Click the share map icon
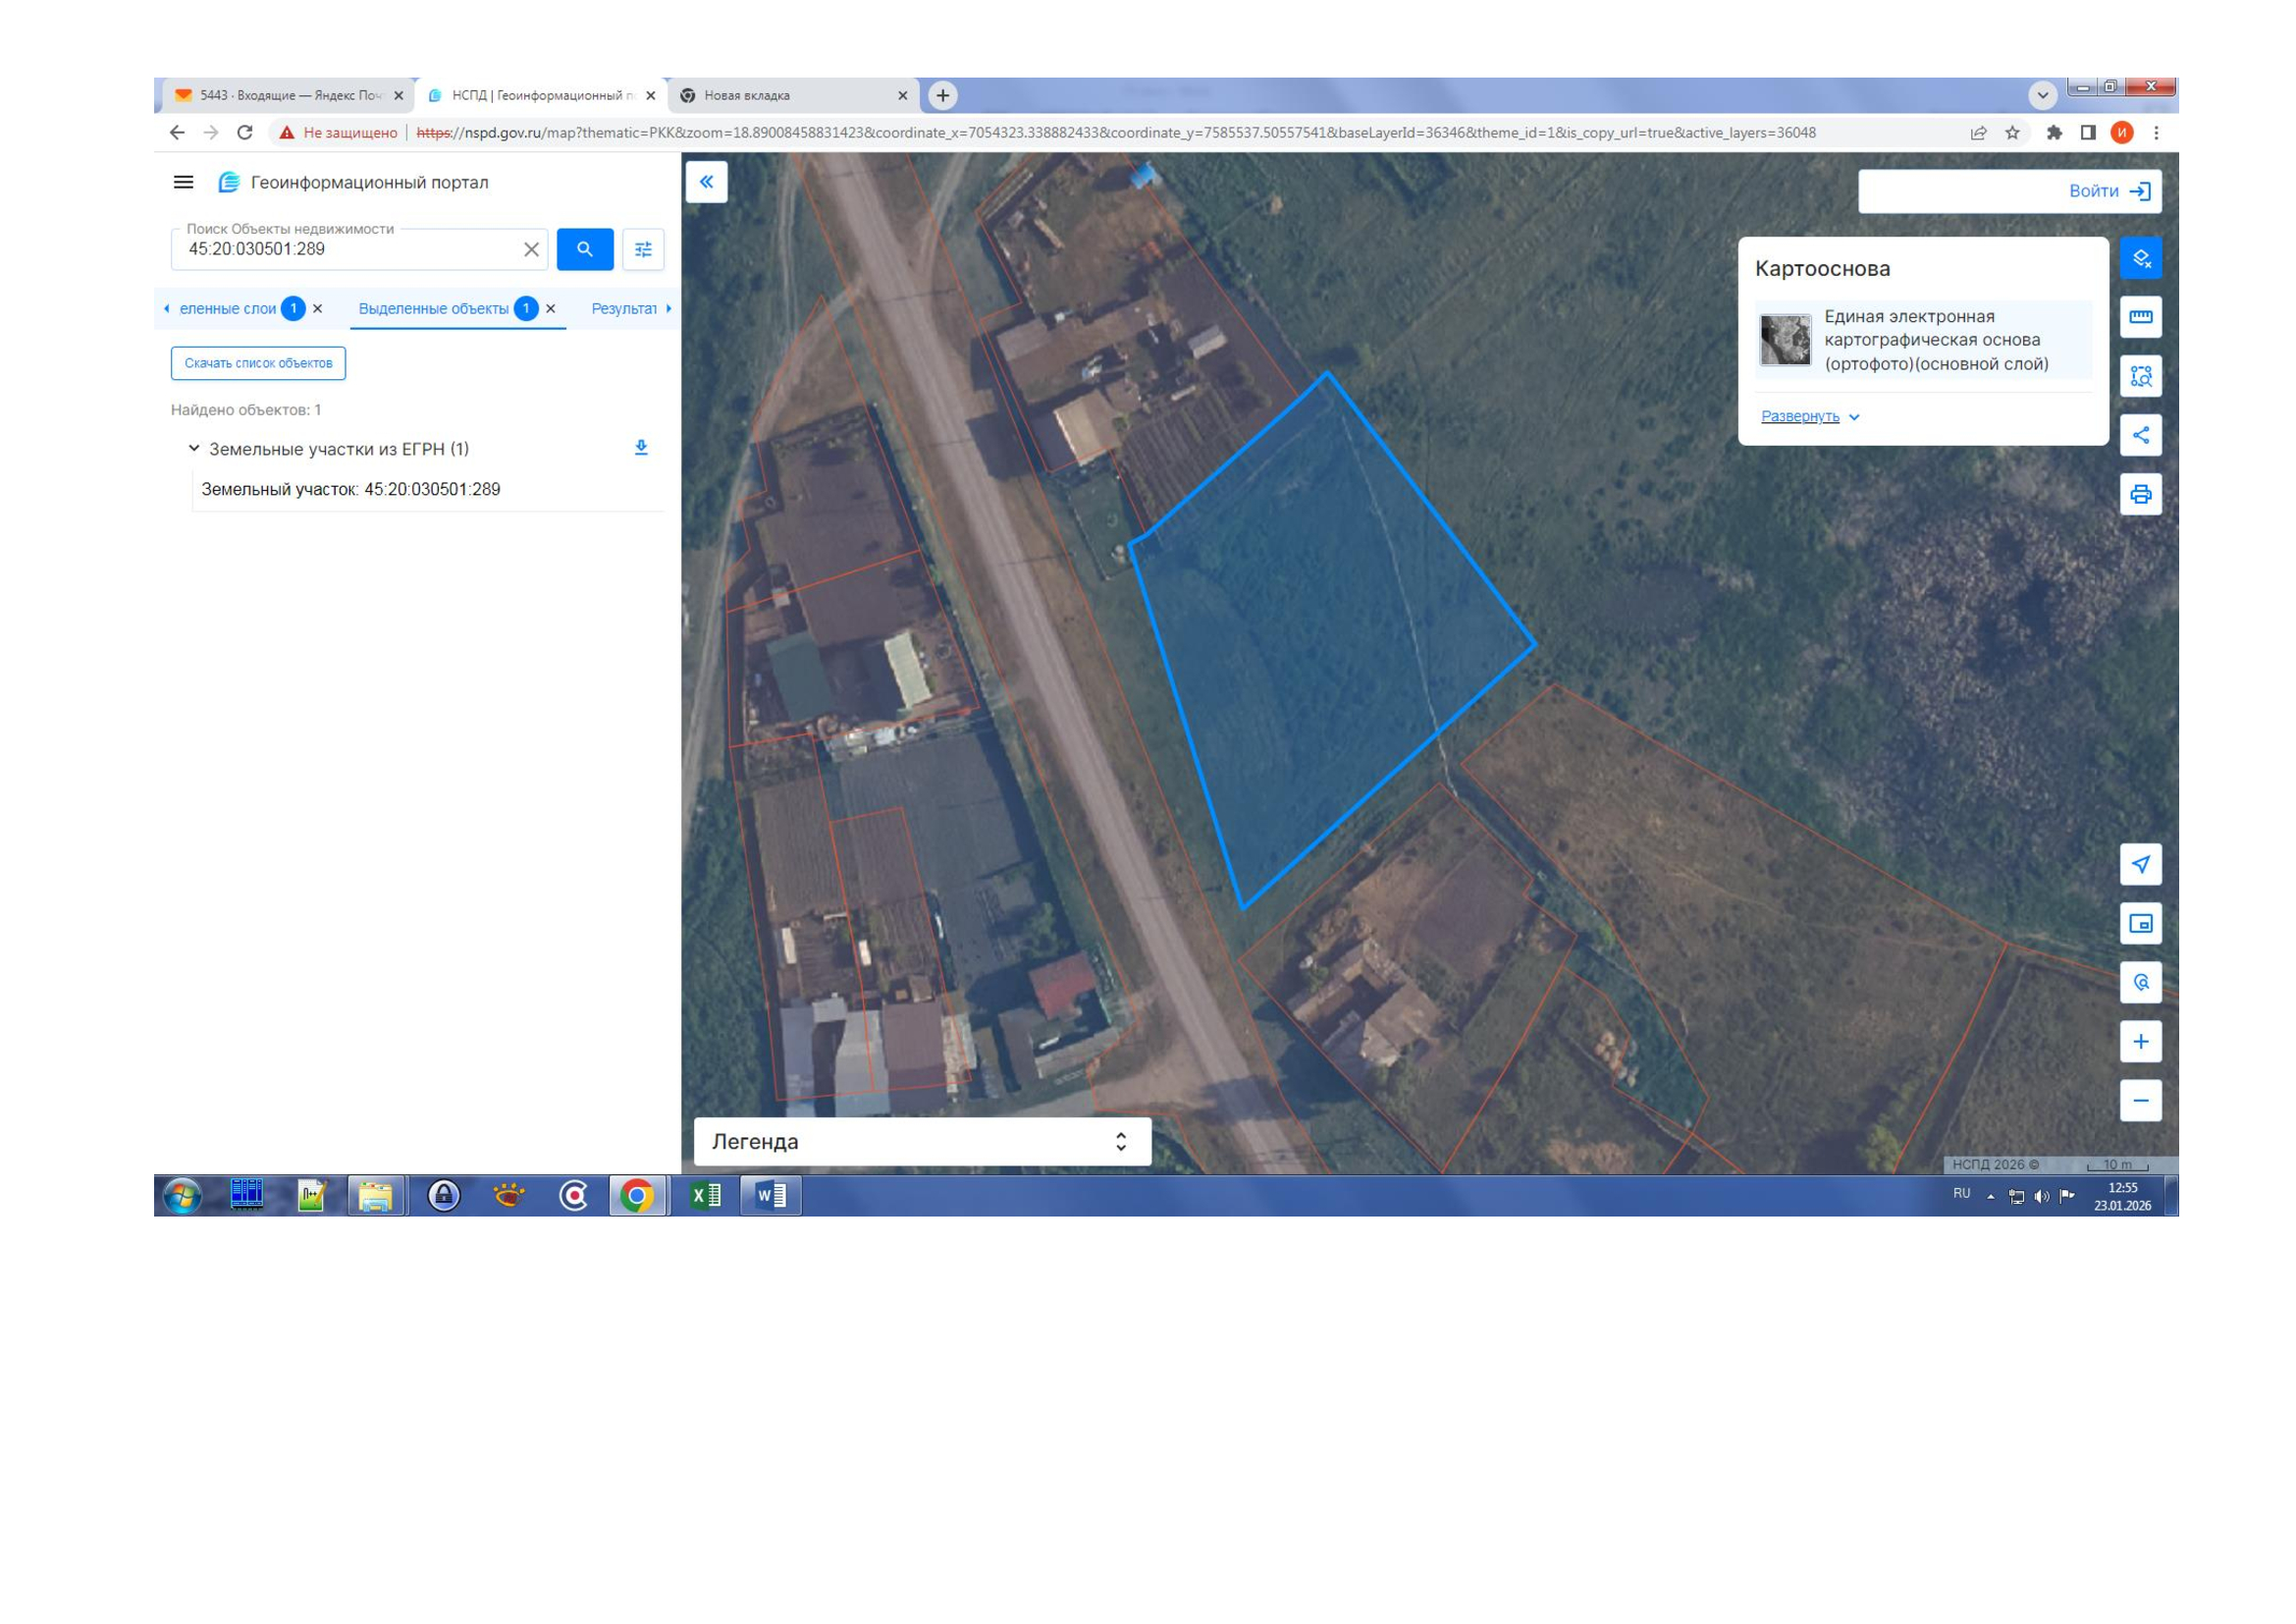This screenshot has width=2296, height=1624. point(2140,435)
